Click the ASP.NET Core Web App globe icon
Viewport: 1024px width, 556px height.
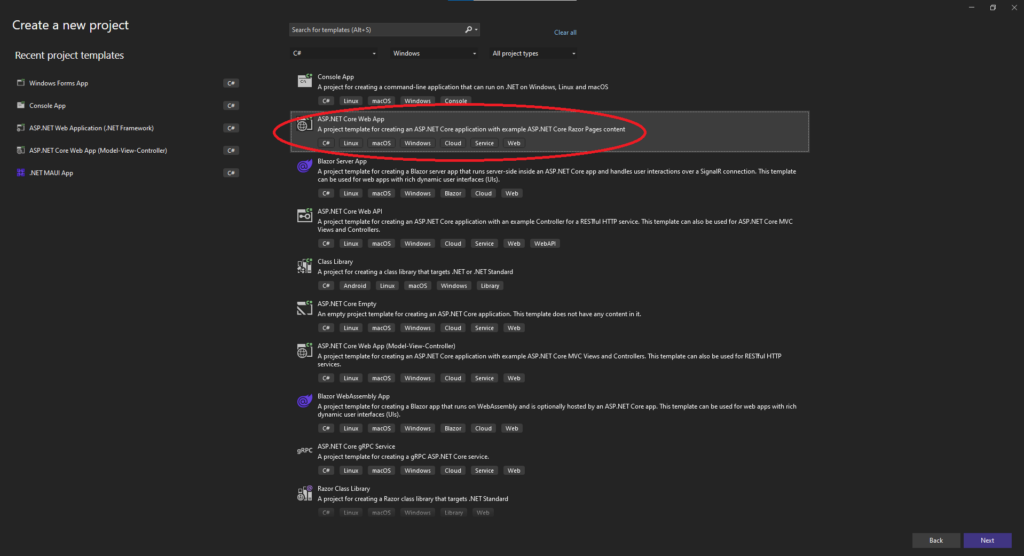[x=304, y=124]
